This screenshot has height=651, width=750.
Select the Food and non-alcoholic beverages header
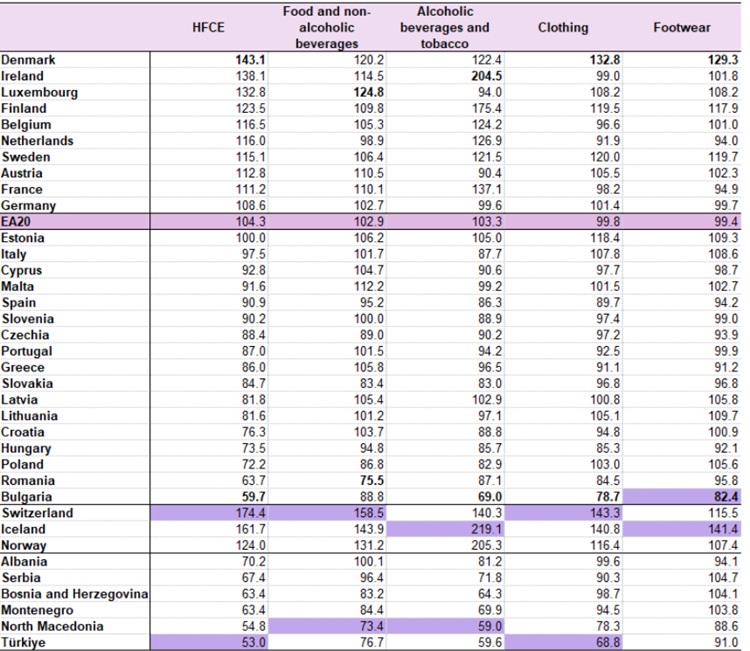327,28
